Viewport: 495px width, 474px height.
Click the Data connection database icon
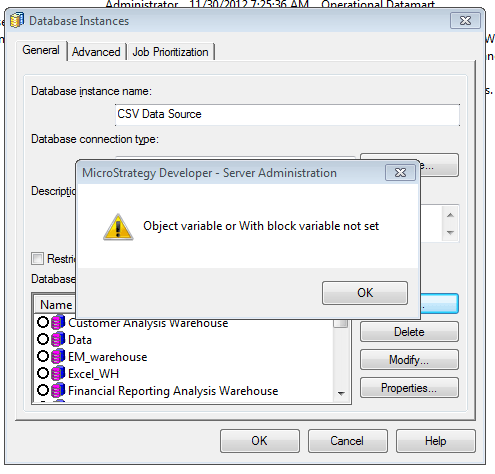pyautogui.click(x=58, y=339)
